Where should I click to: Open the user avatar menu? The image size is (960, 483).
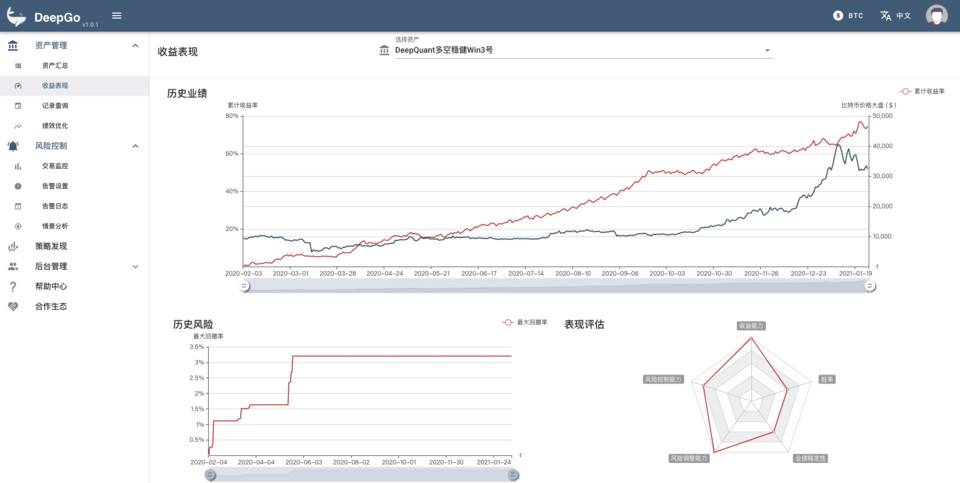coord(937,16)
